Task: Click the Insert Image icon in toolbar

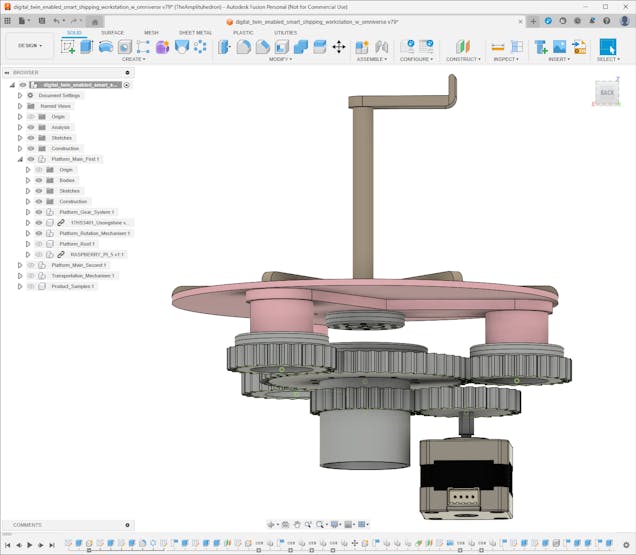Action: tap(559, 46)
